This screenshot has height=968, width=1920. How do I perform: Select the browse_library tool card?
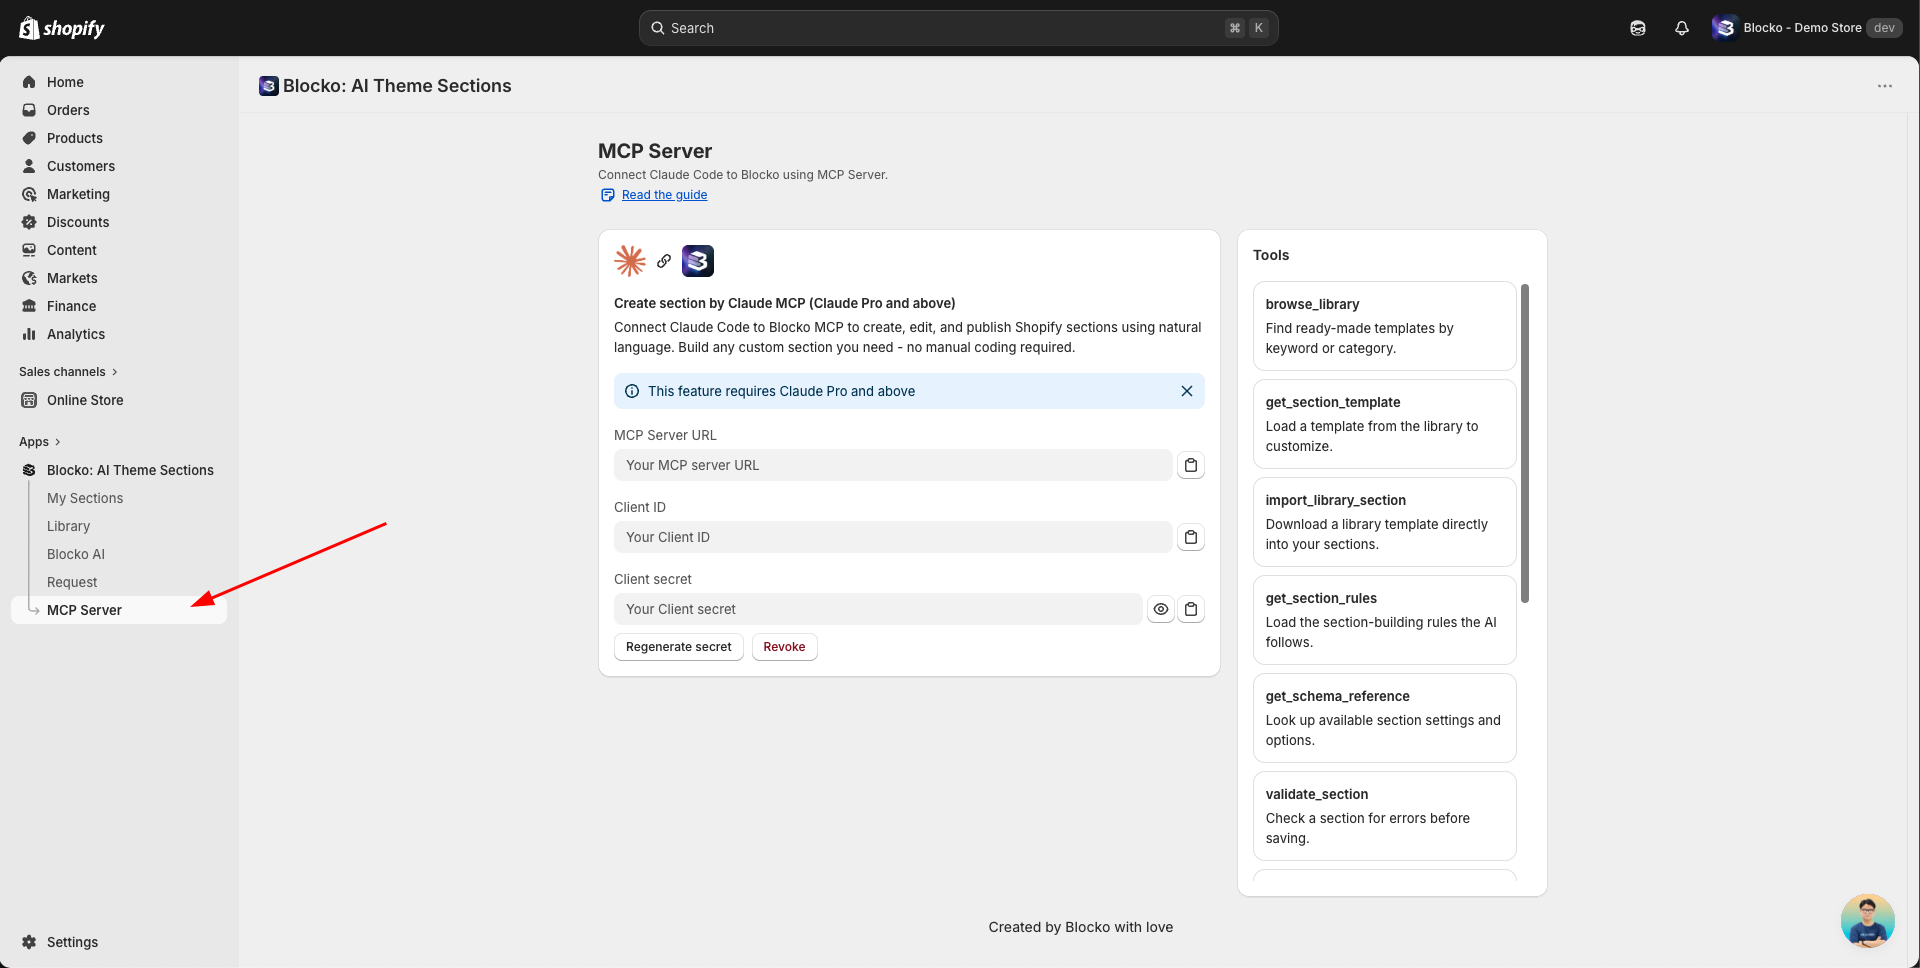point(1384,326)
